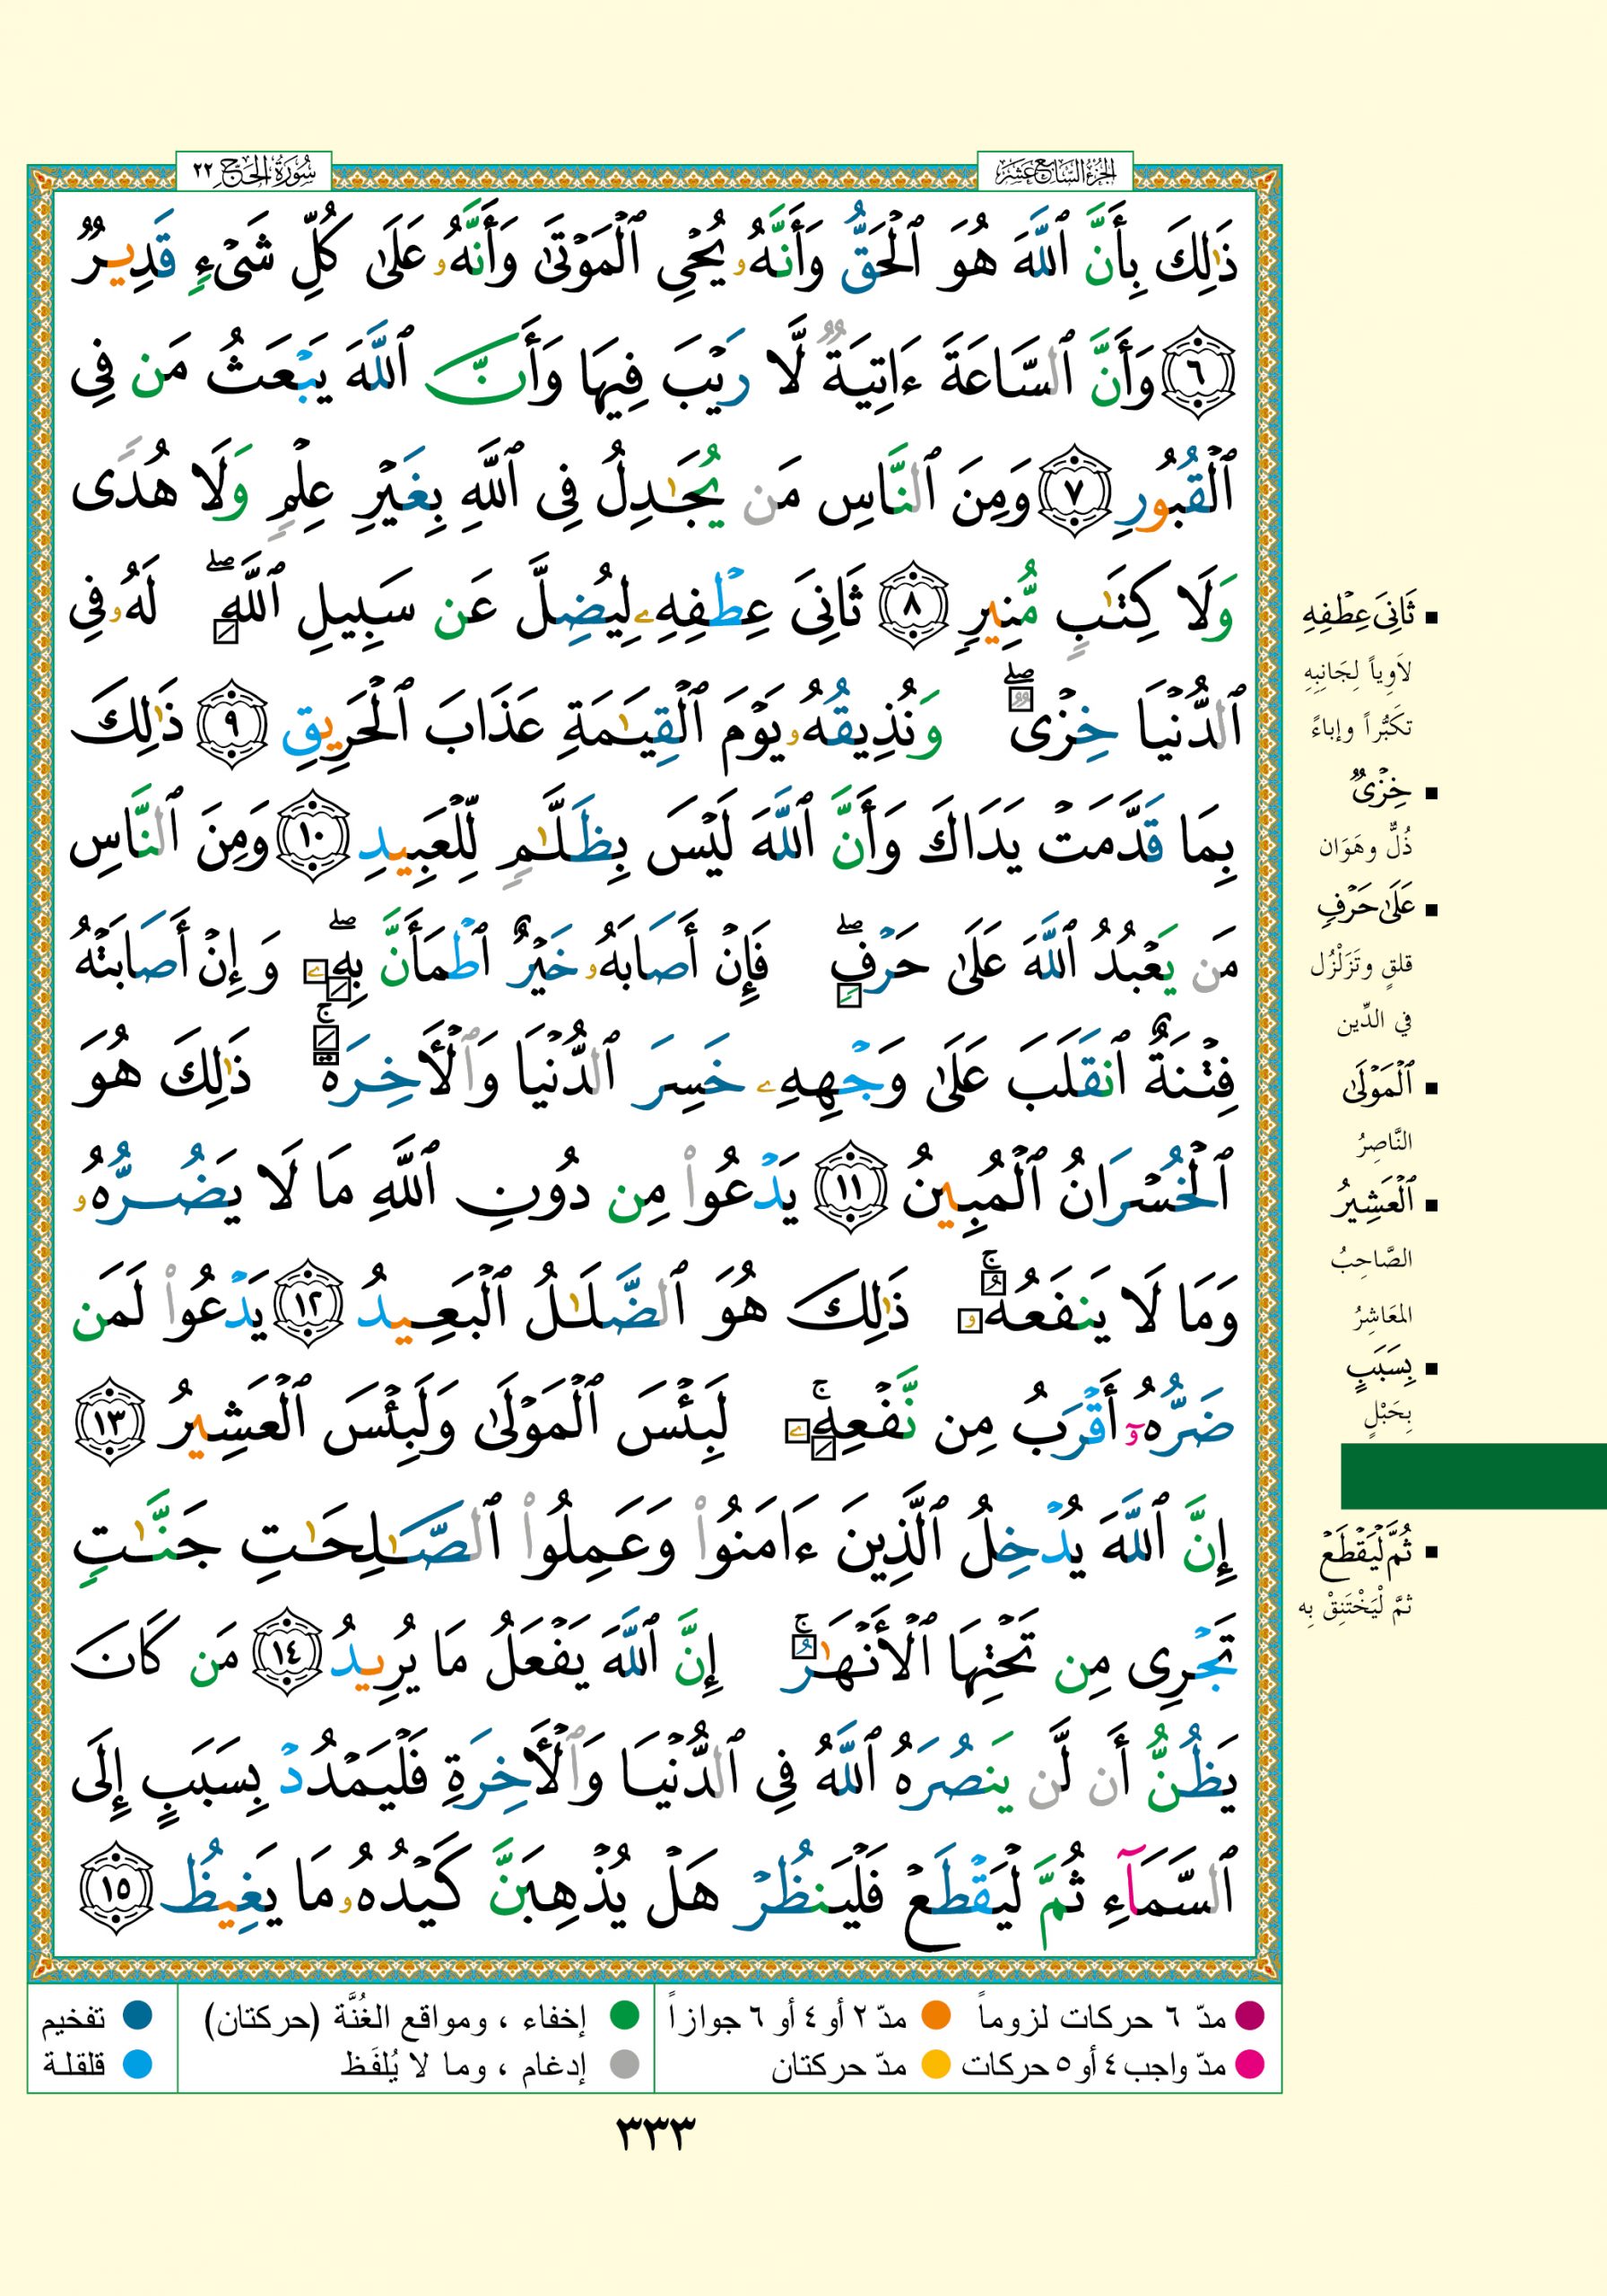Open the سورة الحج header label

(x=254, y=172)
